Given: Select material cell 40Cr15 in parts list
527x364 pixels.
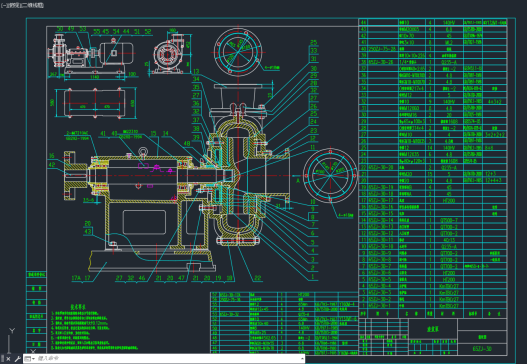Looking at the screenshot, I should [x=449, y=240].
